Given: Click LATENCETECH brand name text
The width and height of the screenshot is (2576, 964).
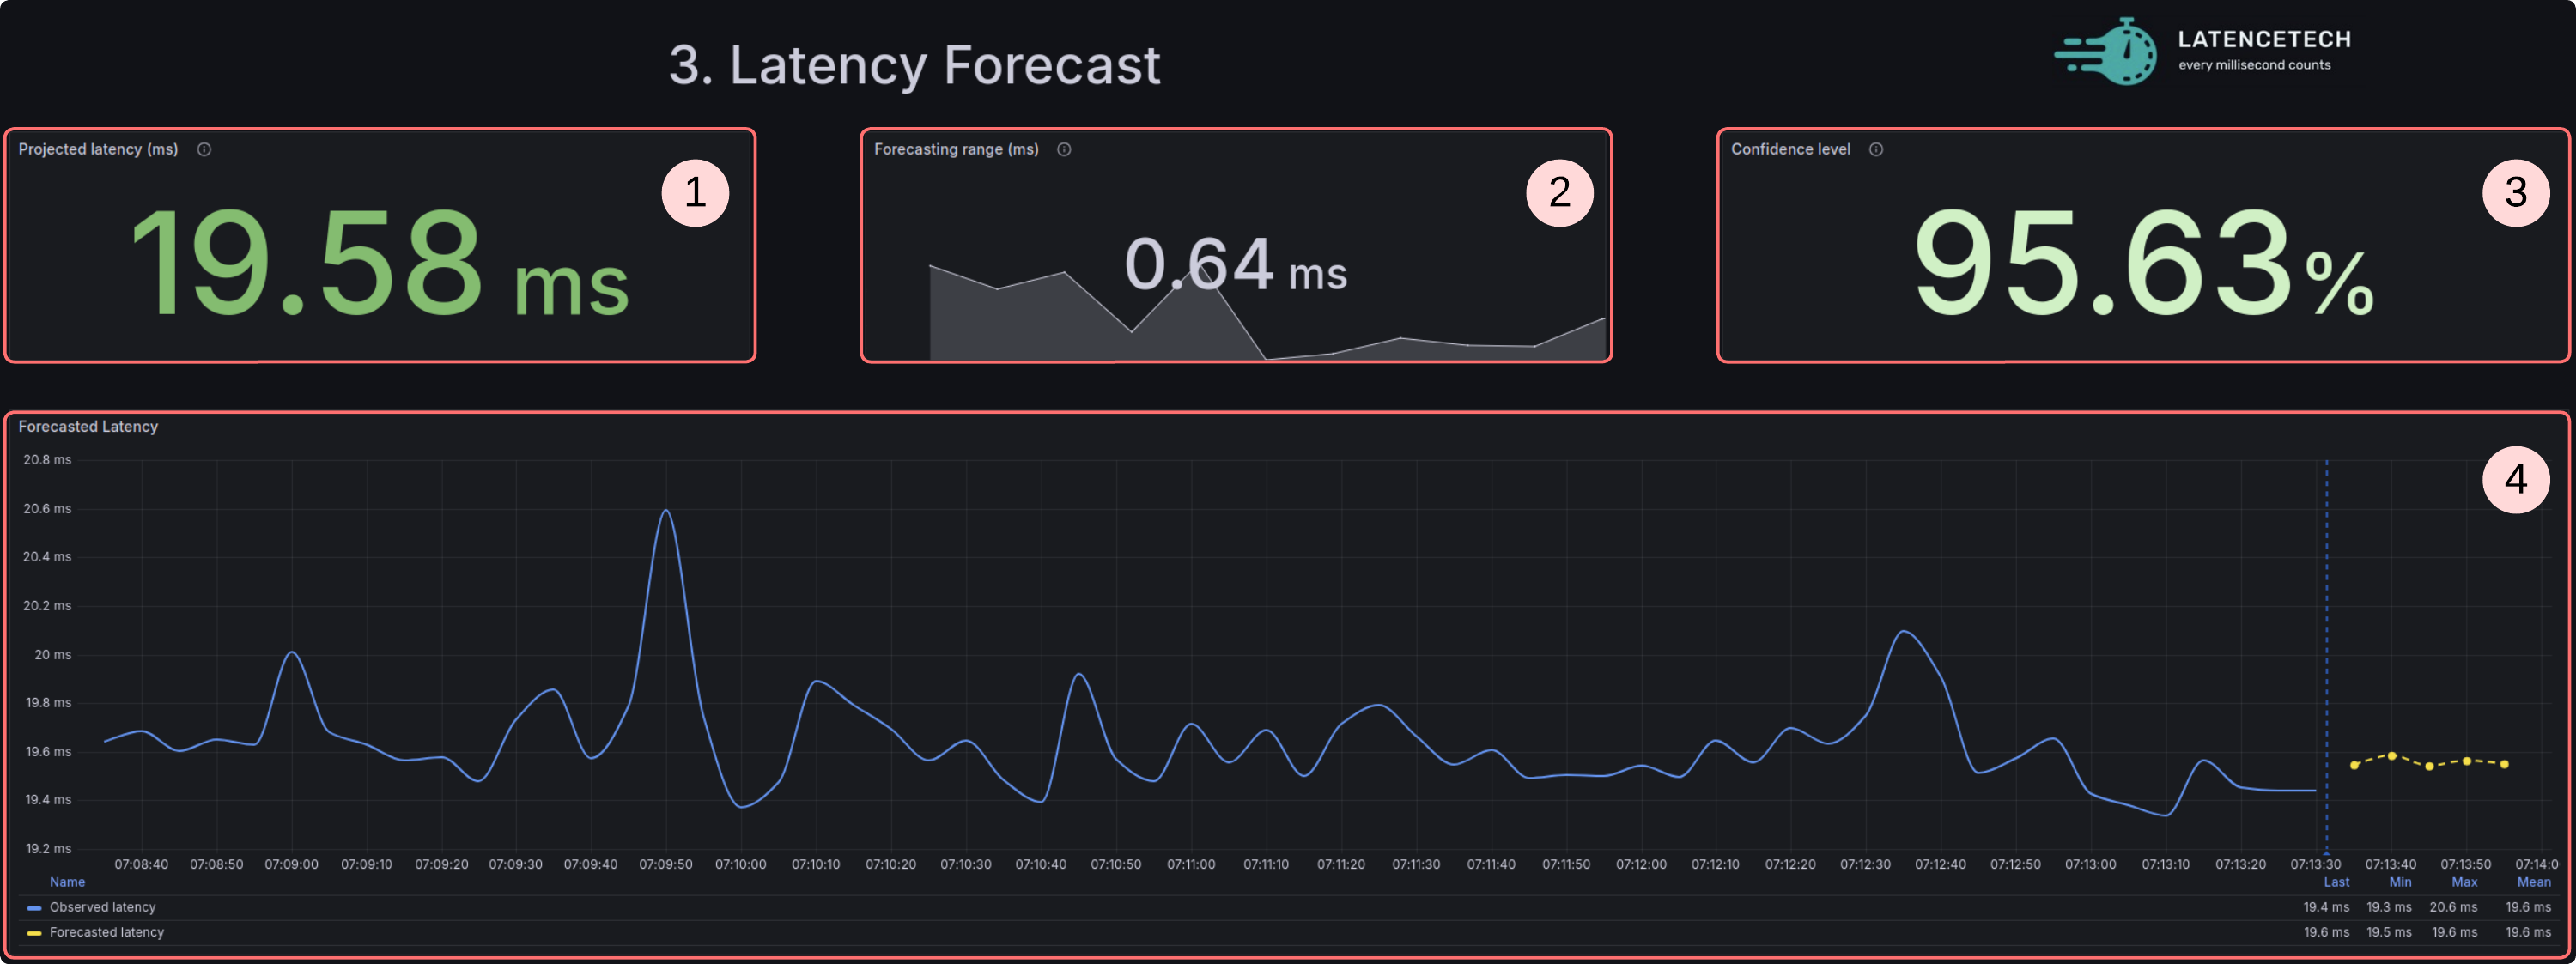Looking at the screenshot, I should (x=2264, y=39).
